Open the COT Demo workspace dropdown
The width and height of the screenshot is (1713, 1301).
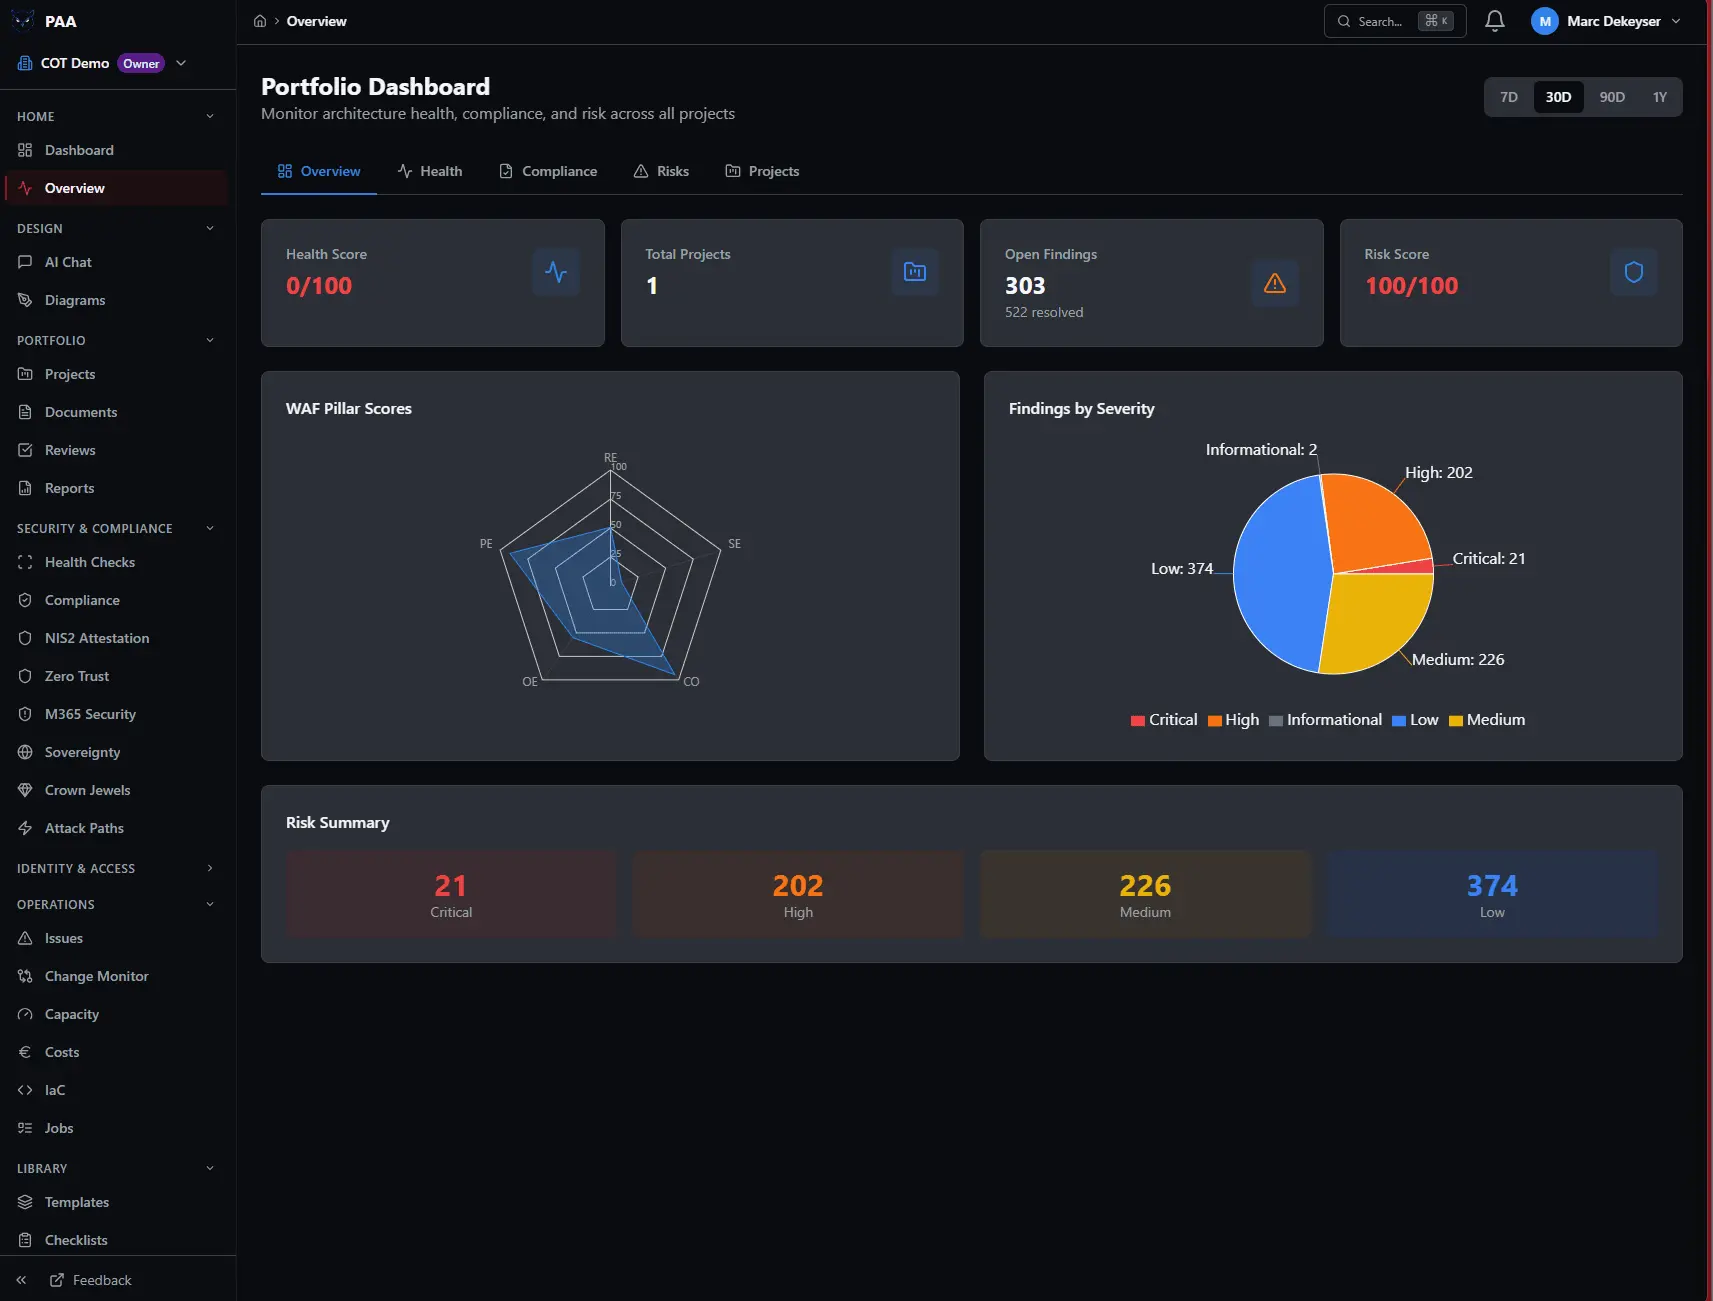click(102, 63)
